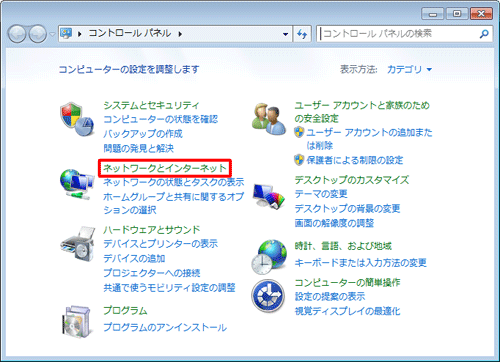Open システムとセキュリティ shield icon

point(77,119)
